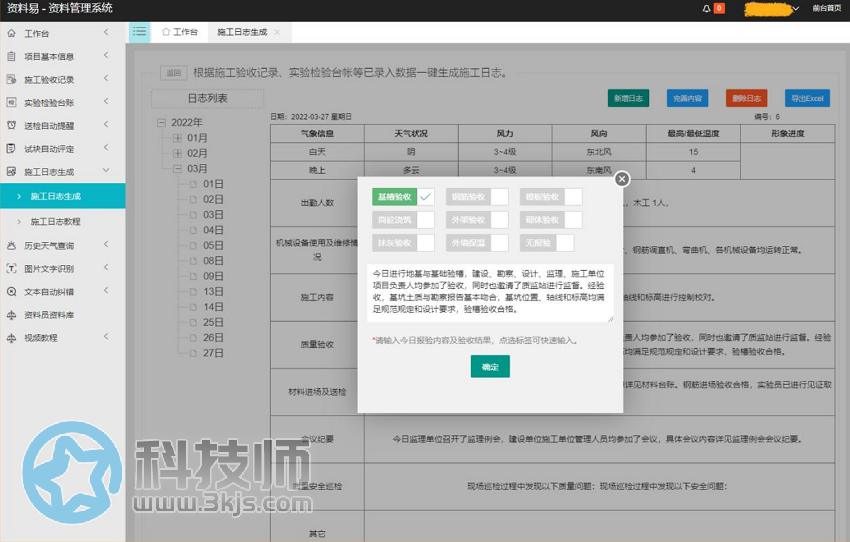Click the 图片文字识别 OCR icon
Image resolution: width=850 pixels, height=542 pixels.
[x=11, y=268]
